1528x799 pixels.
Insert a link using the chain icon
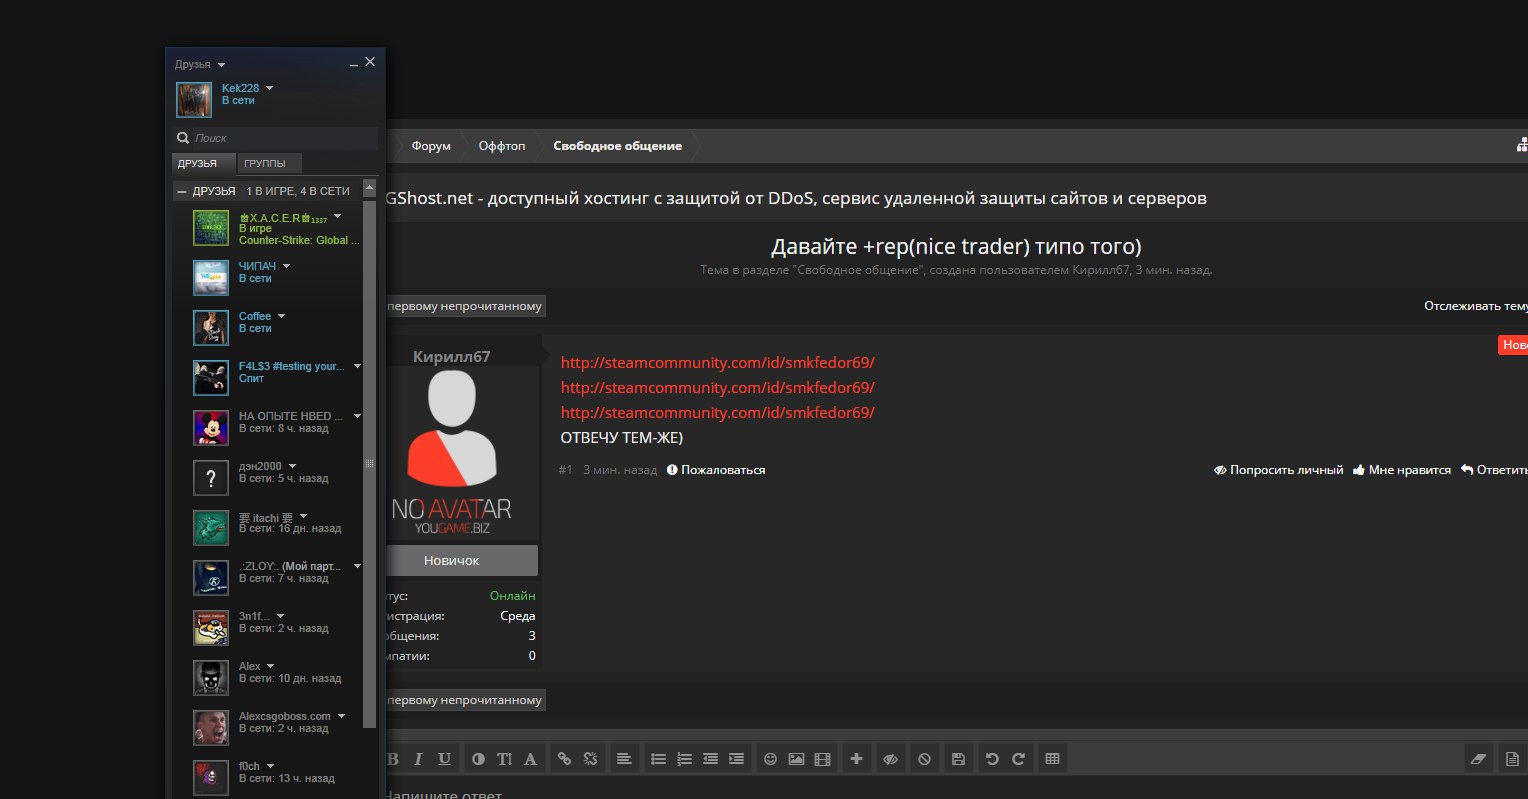tap(564, 759)
